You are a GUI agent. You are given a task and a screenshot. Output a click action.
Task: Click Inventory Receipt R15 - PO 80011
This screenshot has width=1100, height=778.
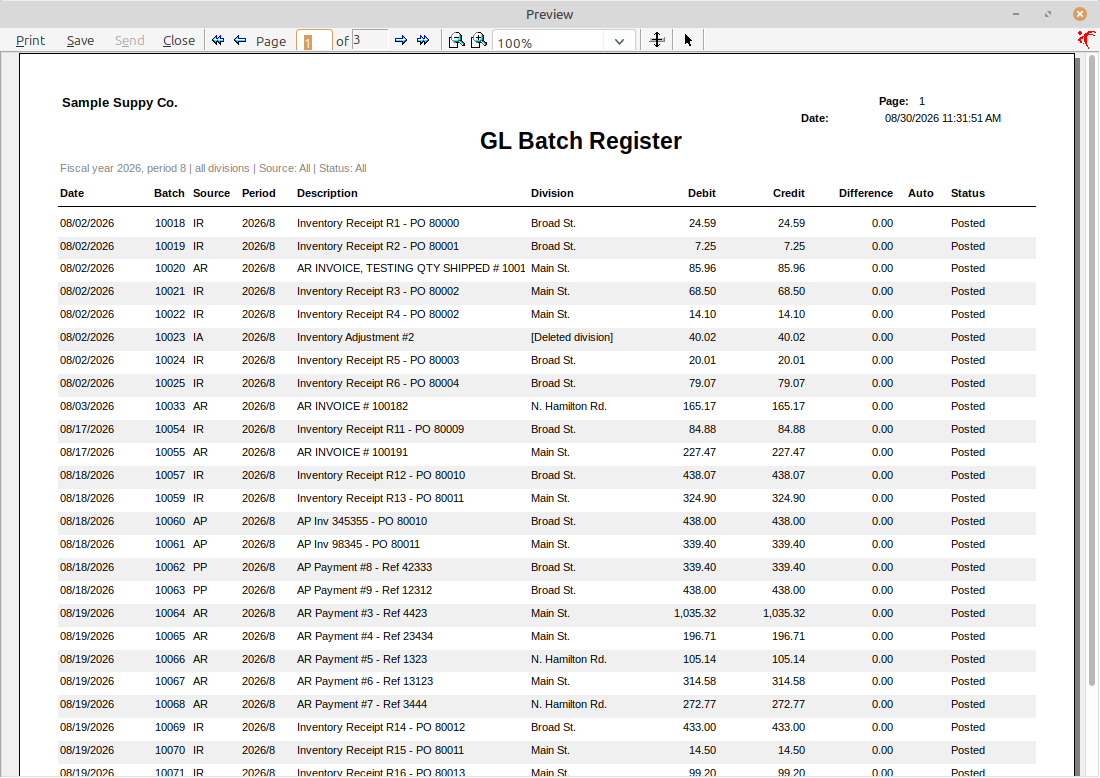pyautogui.click(x=380, y=751)
